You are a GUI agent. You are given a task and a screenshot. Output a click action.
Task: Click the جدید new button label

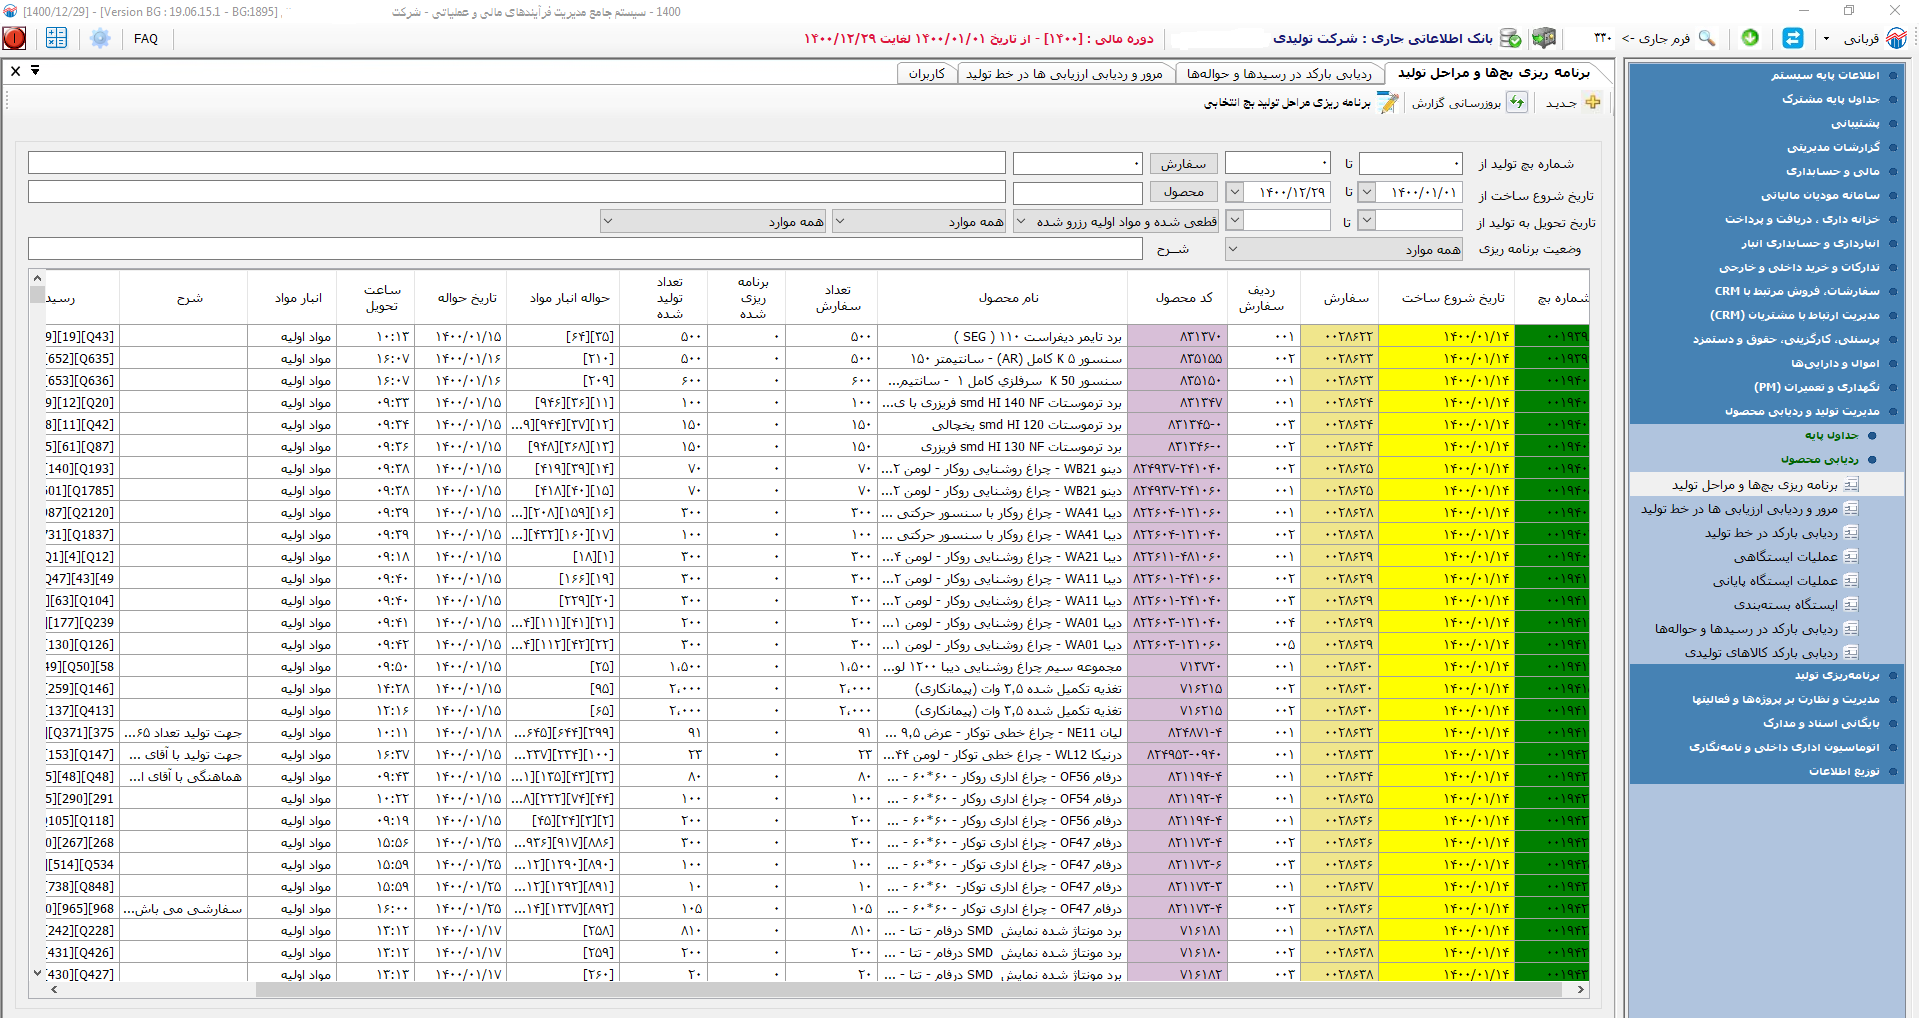[x=1561, y=103]
